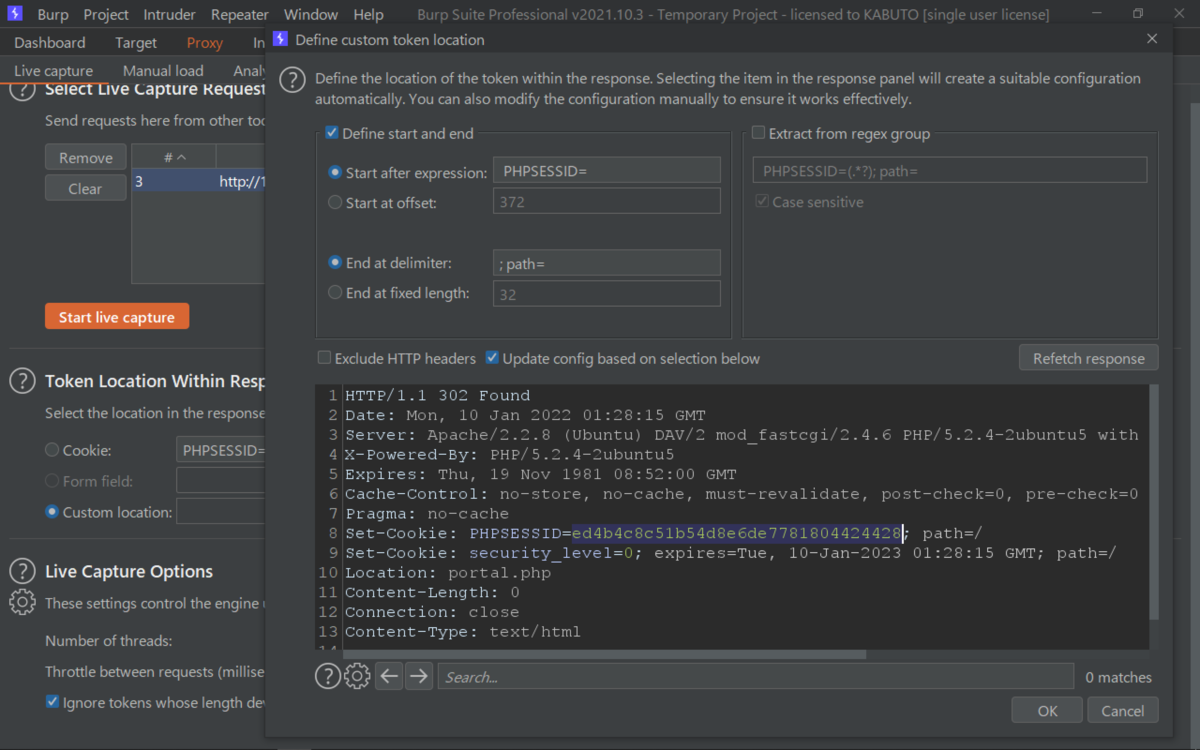Open Token Location section help icon
The width and height of the screenshot is (1200, 750).
(x=22, y=381)
